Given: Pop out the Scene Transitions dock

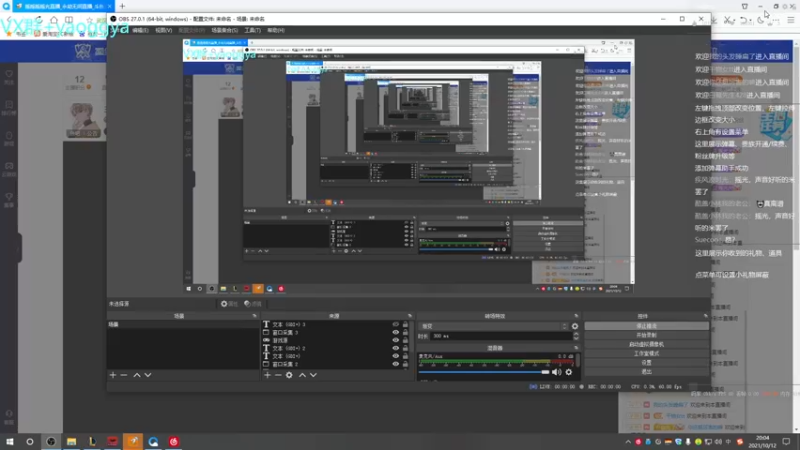Looking at the screenshot, I should [x=576, y=316].
